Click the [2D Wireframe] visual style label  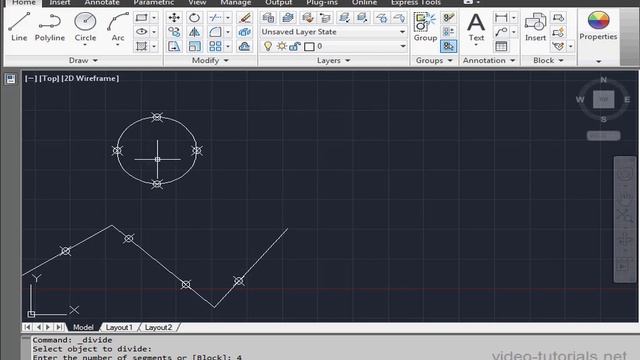point(90,78)
